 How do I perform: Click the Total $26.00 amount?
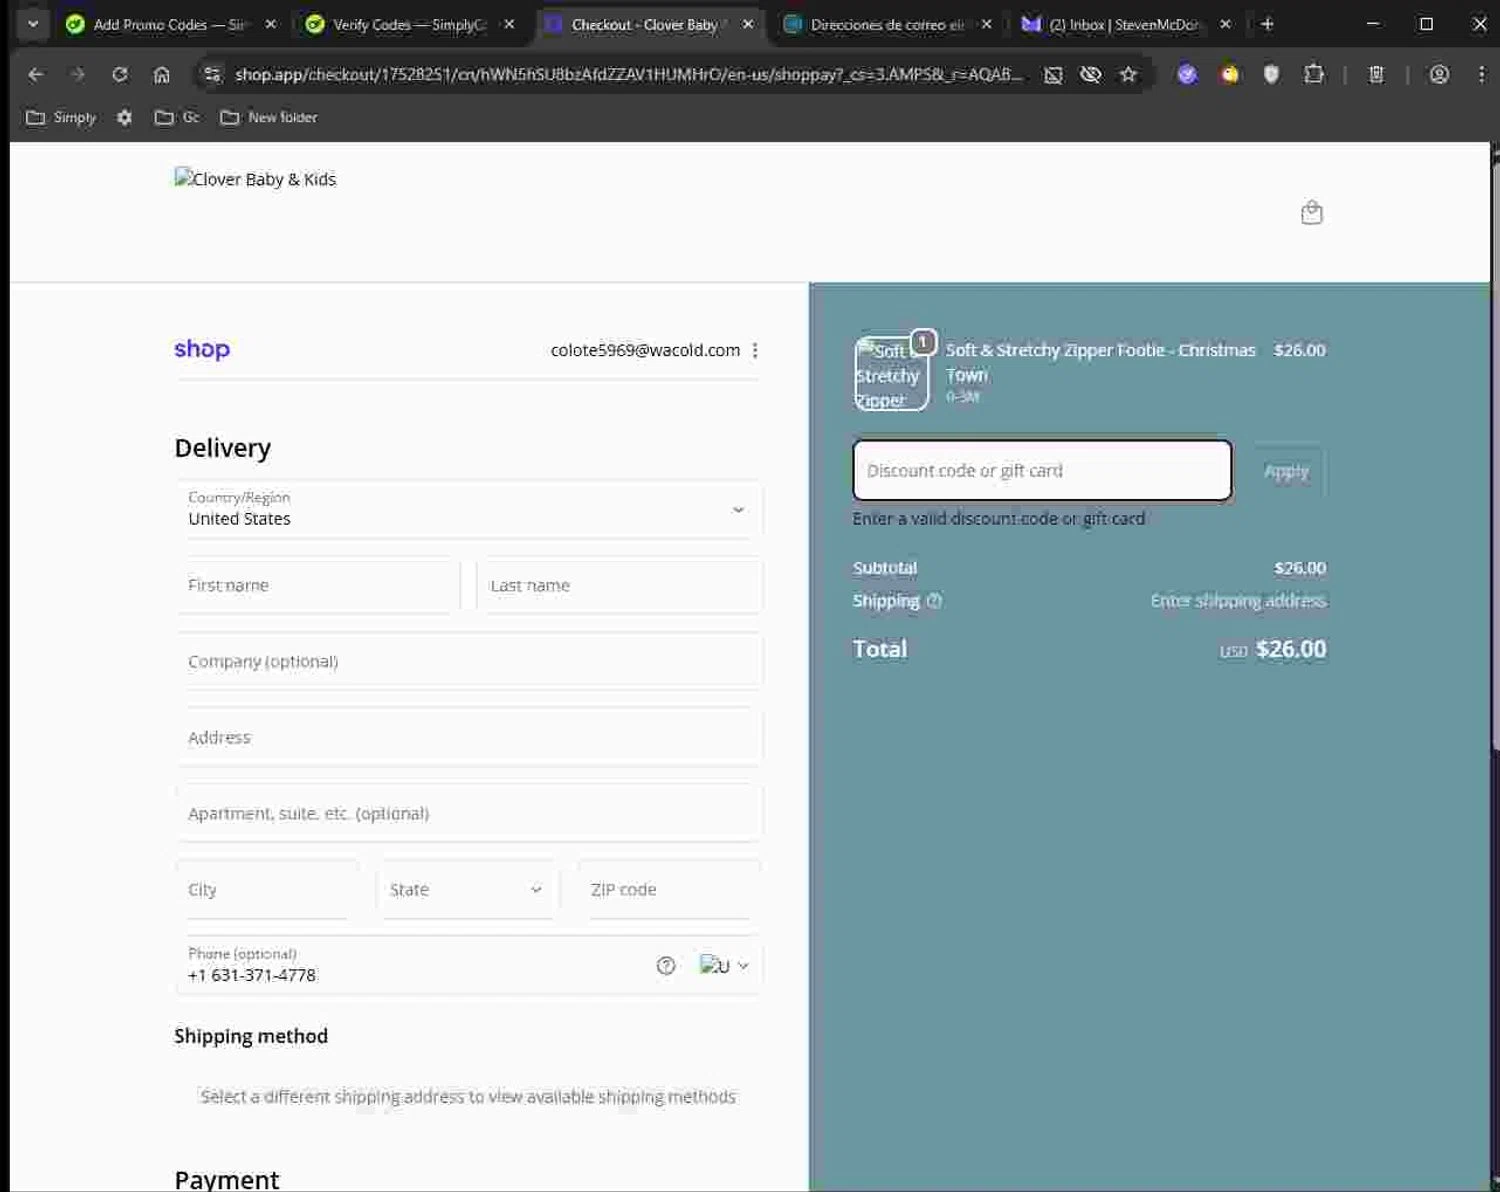(x=1291, y=649)
